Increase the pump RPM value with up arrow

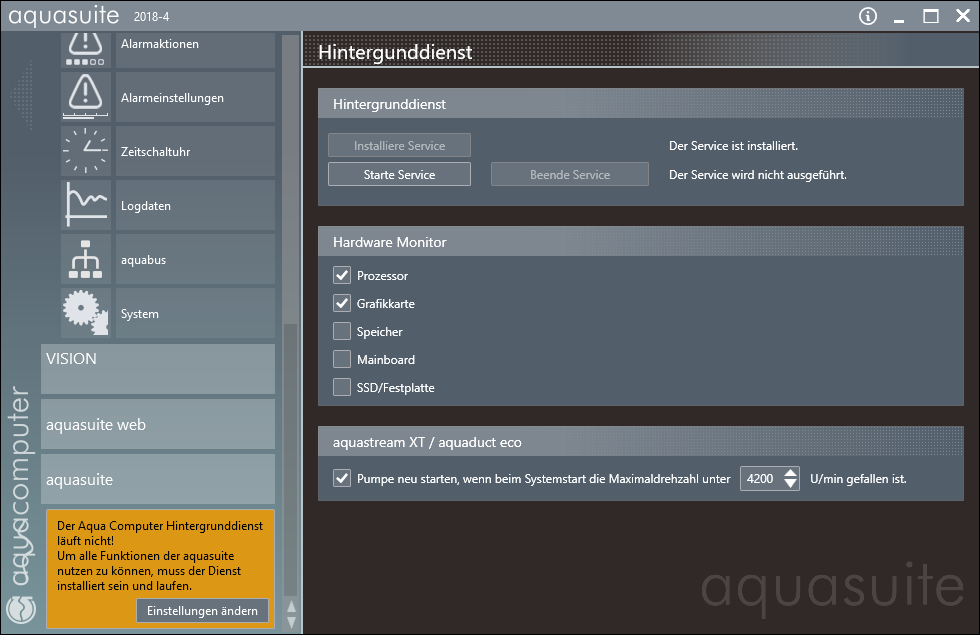791,473
